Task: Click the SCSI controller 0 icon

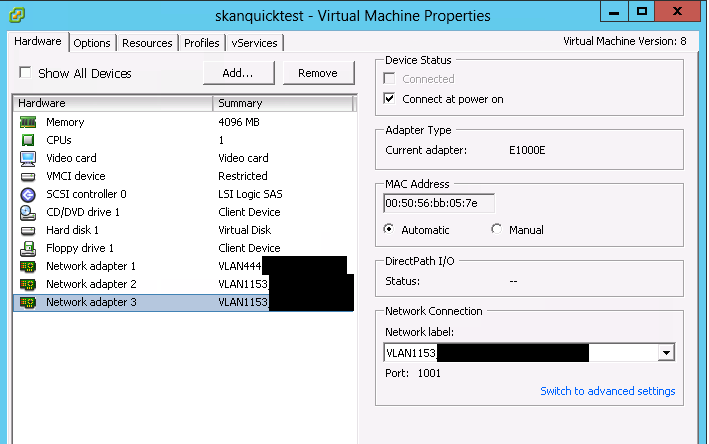Action: click(28, 194)
